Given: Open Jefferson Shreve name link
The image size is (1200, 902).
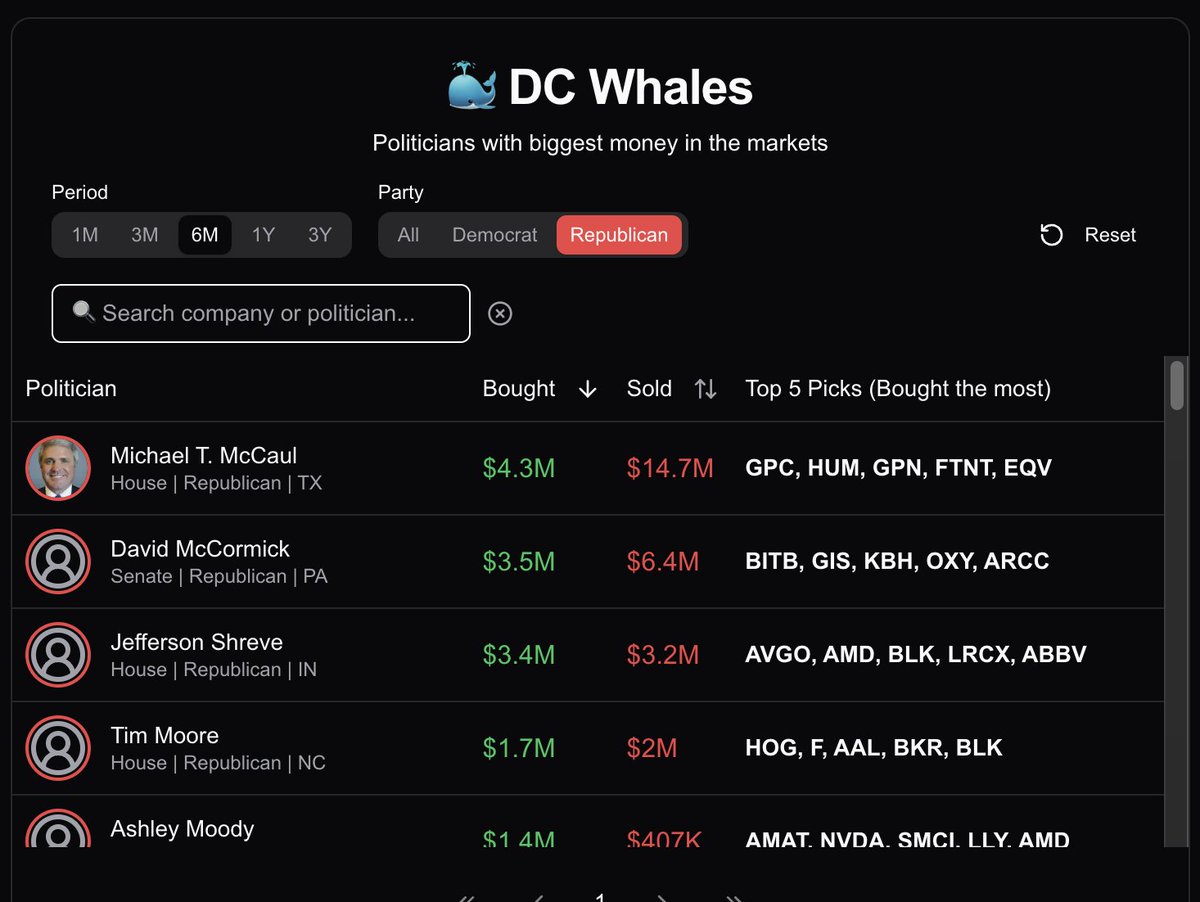Looking at the screenshot, I should (x=197, y=642).
